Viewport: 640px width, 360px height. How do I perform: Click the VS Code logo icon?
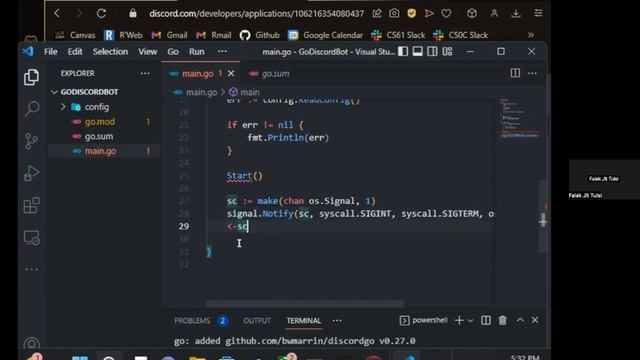28,51
